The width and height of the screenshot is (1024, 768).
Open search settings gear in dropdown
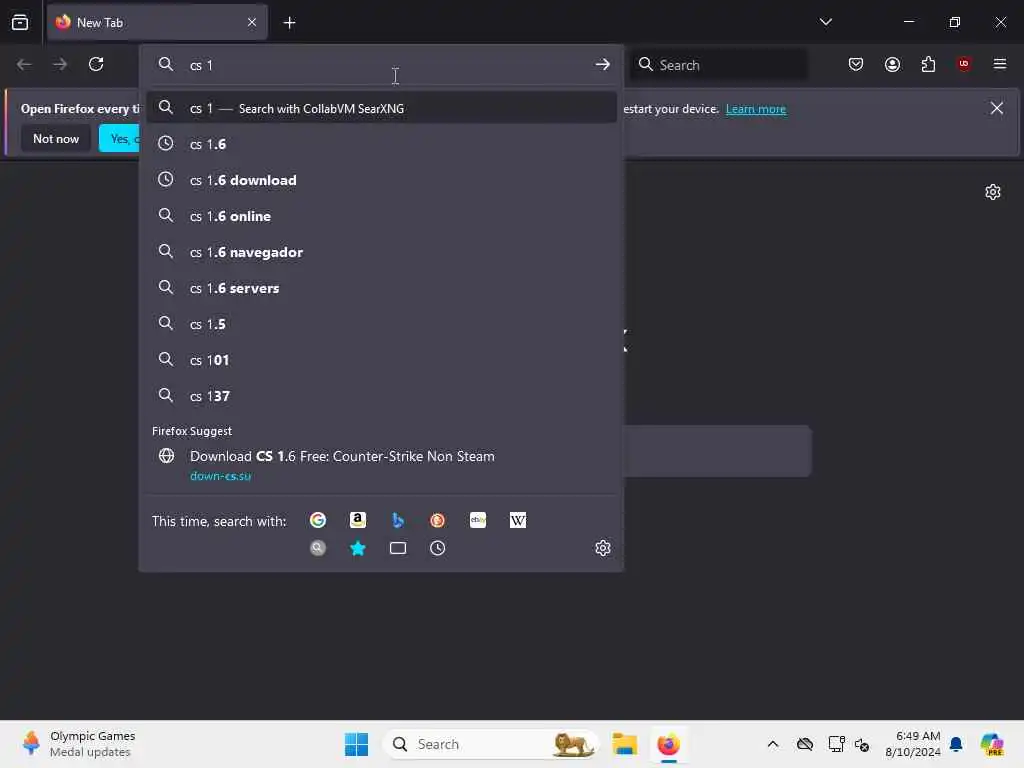point(603,548)
